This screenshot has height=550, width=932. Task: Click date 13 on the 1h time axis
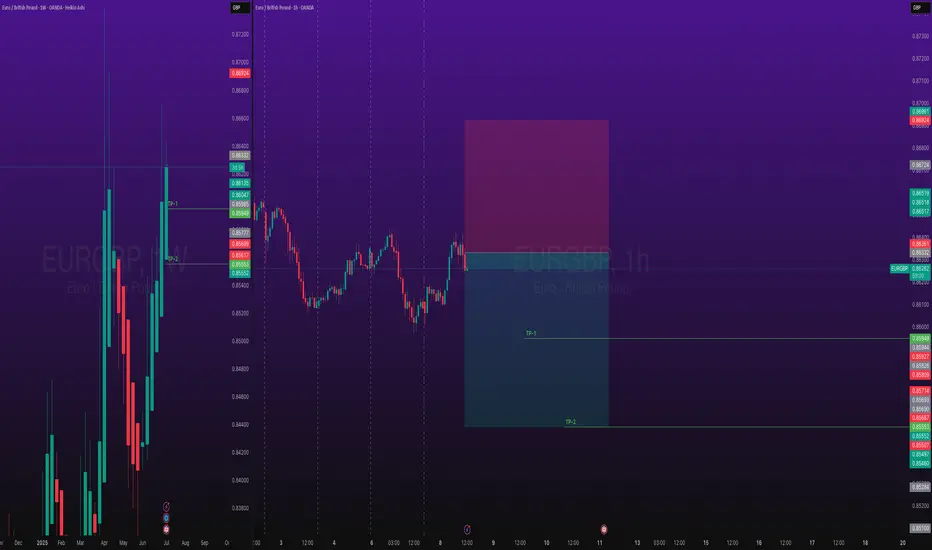click(637, 543)
